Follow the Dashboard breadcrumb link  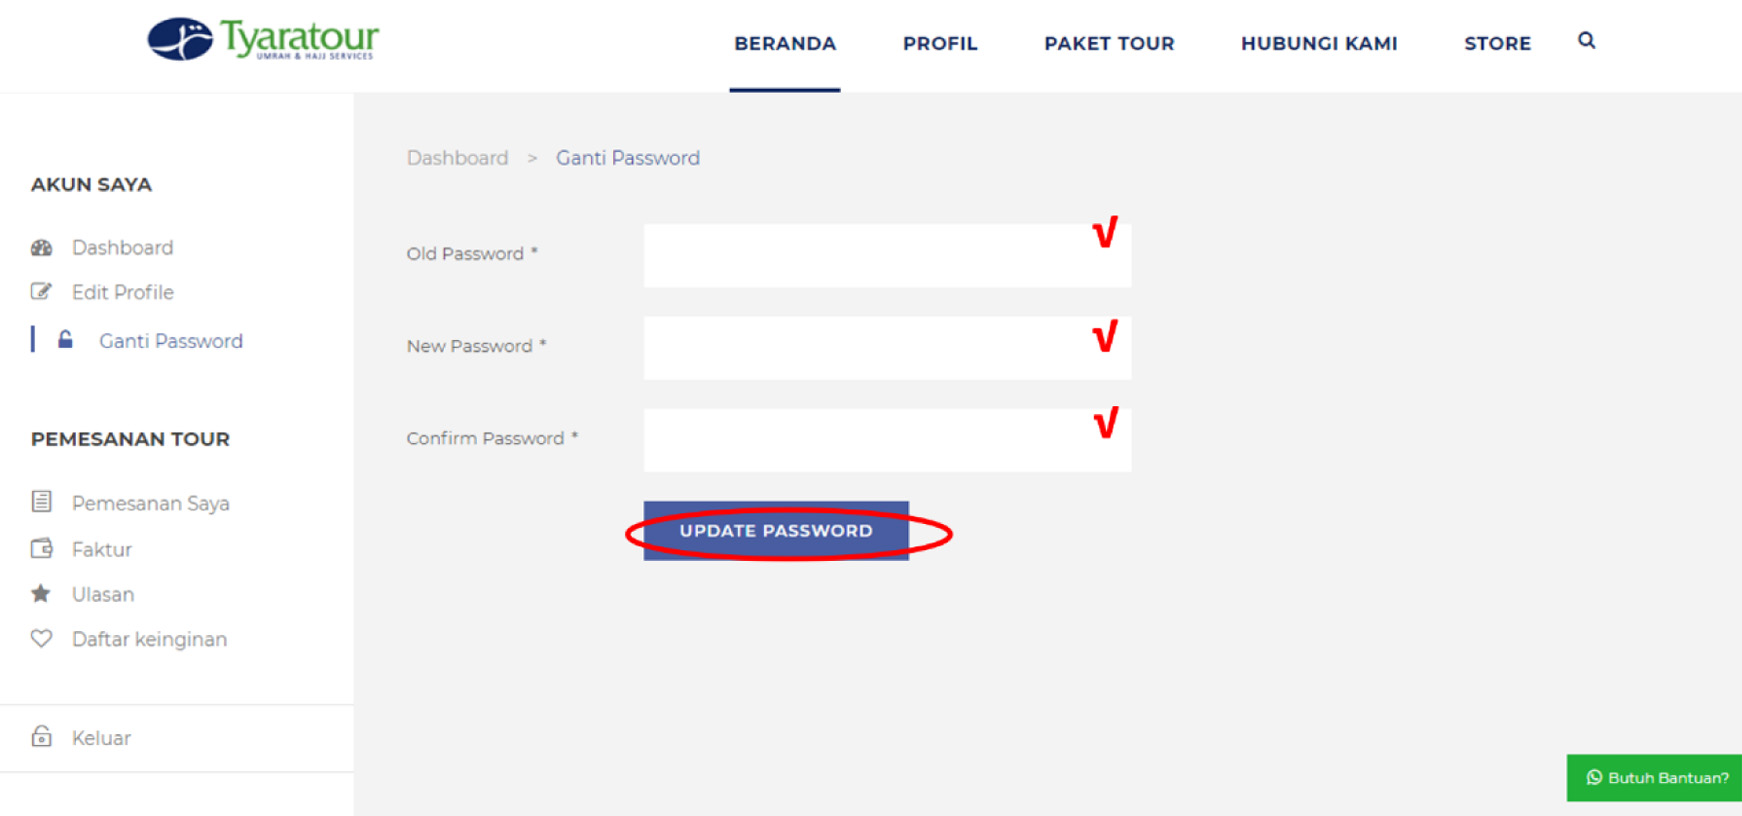click(457, 158)
